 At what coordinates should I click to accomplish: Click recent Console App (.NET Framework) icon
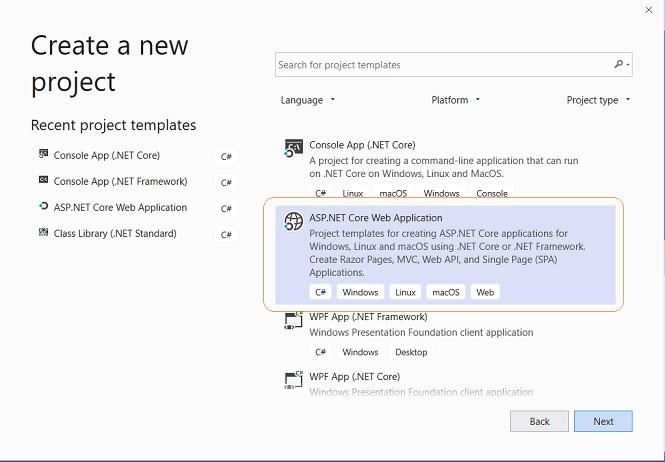pos(43,180)
